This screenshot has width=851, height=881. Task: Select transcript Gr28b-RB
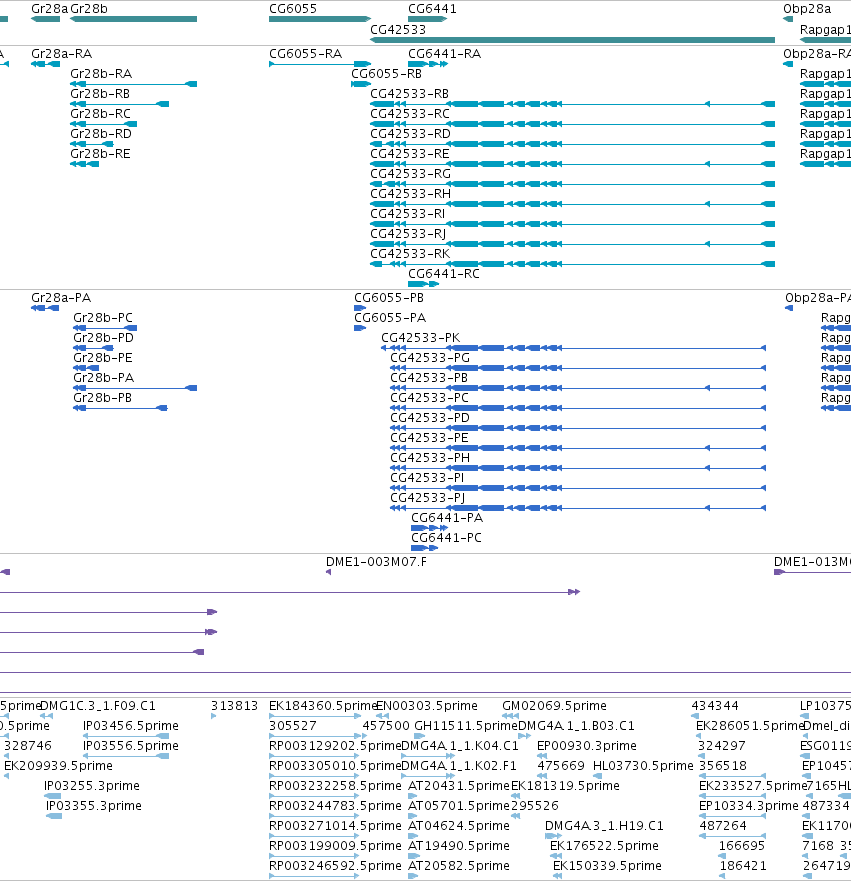tap(100, 94)
